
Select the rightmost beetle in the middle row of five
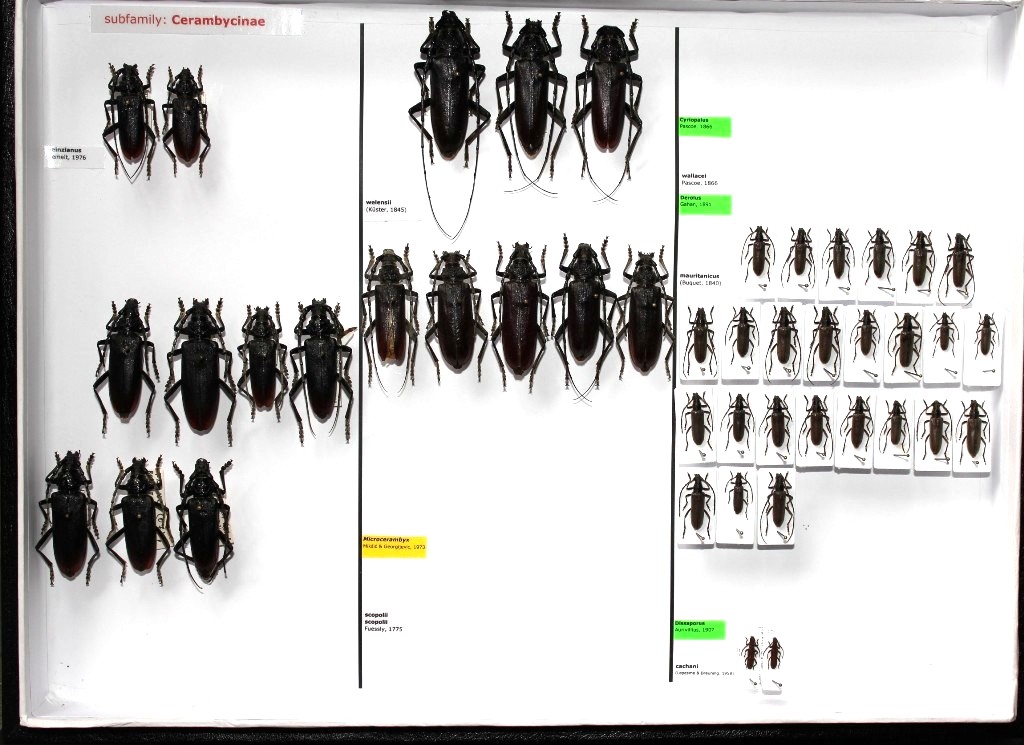point(646,310)
